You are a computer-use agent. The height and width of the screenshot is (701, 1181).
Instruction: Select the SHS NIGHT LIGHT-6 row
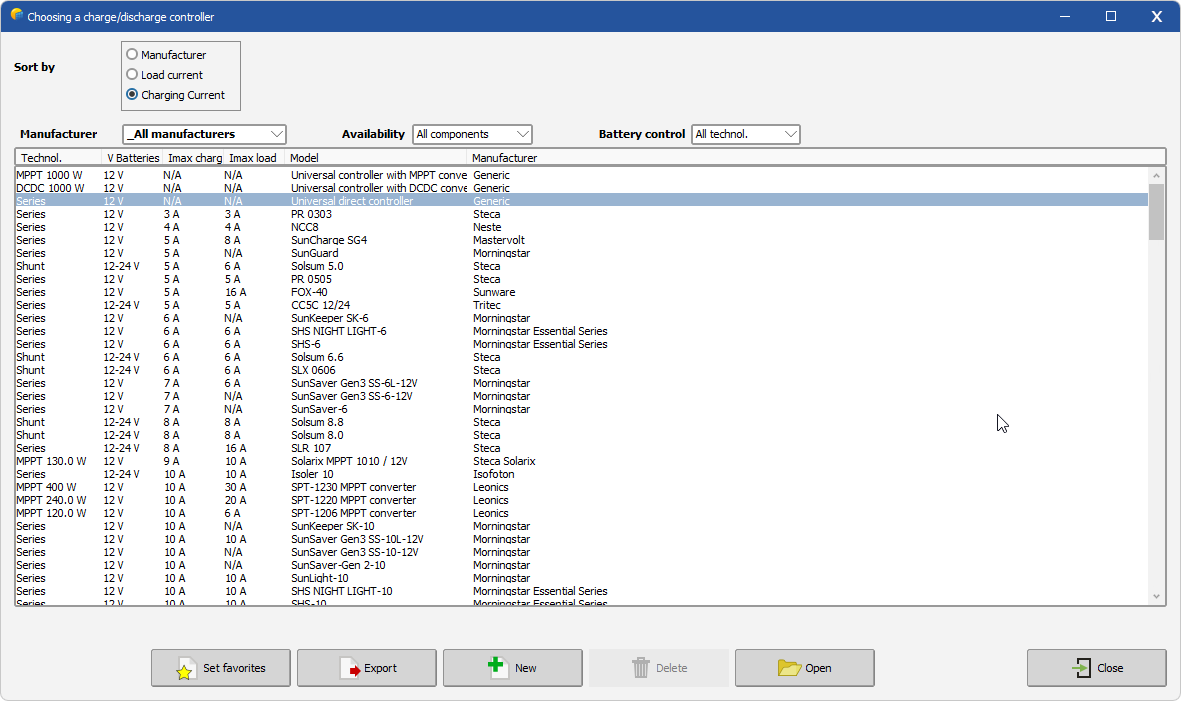(581, 331)
